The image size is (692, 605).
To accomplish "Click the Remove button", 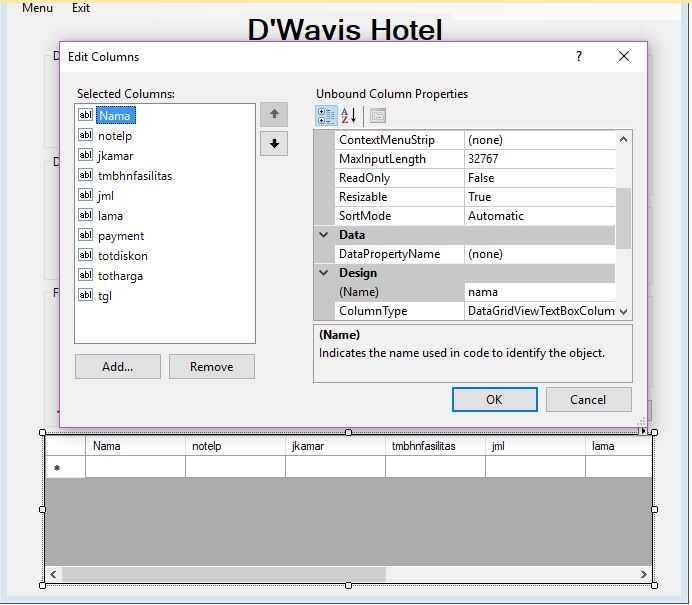I will (x=211, y=366).
